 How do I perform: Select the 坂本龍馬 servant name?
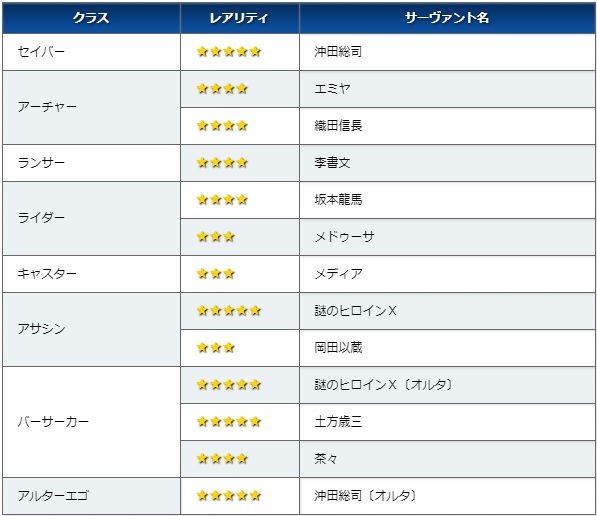pyautogui.click(x=338, y=200)
